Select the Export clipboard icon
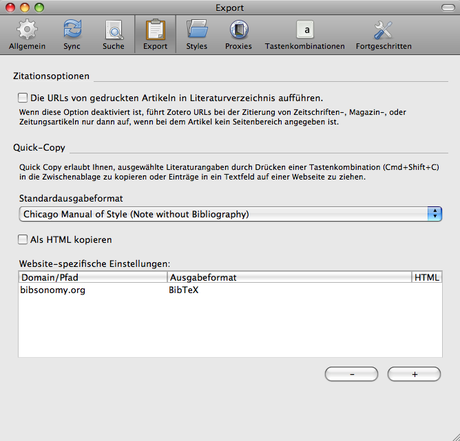 (x=155, y=30)
